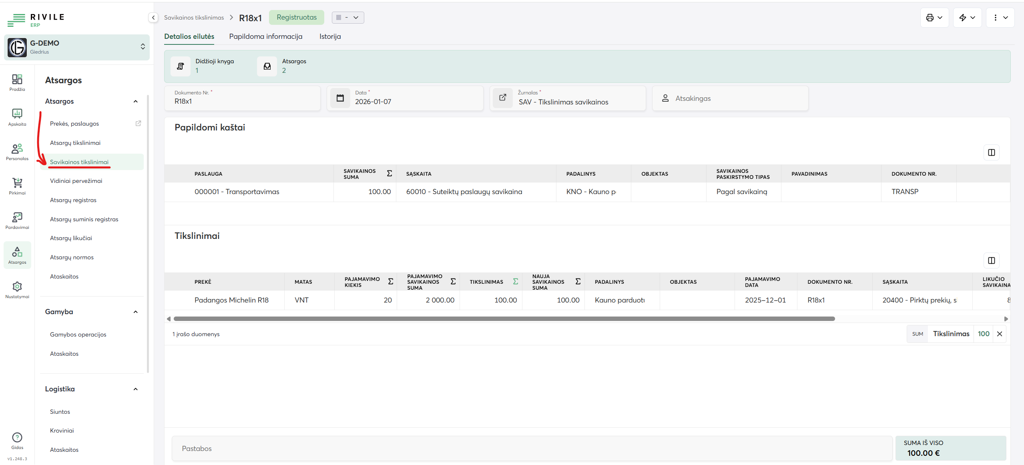Viewport: 1024px width, 465px height.
Task: Toggle sum on Savikainos suma column sigma
Action: tap(389, 174)
